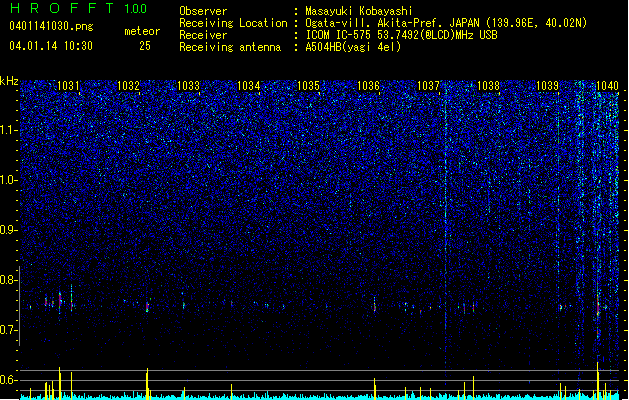Image resolution: width=629 pixels, height=400 pixels.
Task: Click the 0.9 kHz axis label
Action: coord(9,230)
